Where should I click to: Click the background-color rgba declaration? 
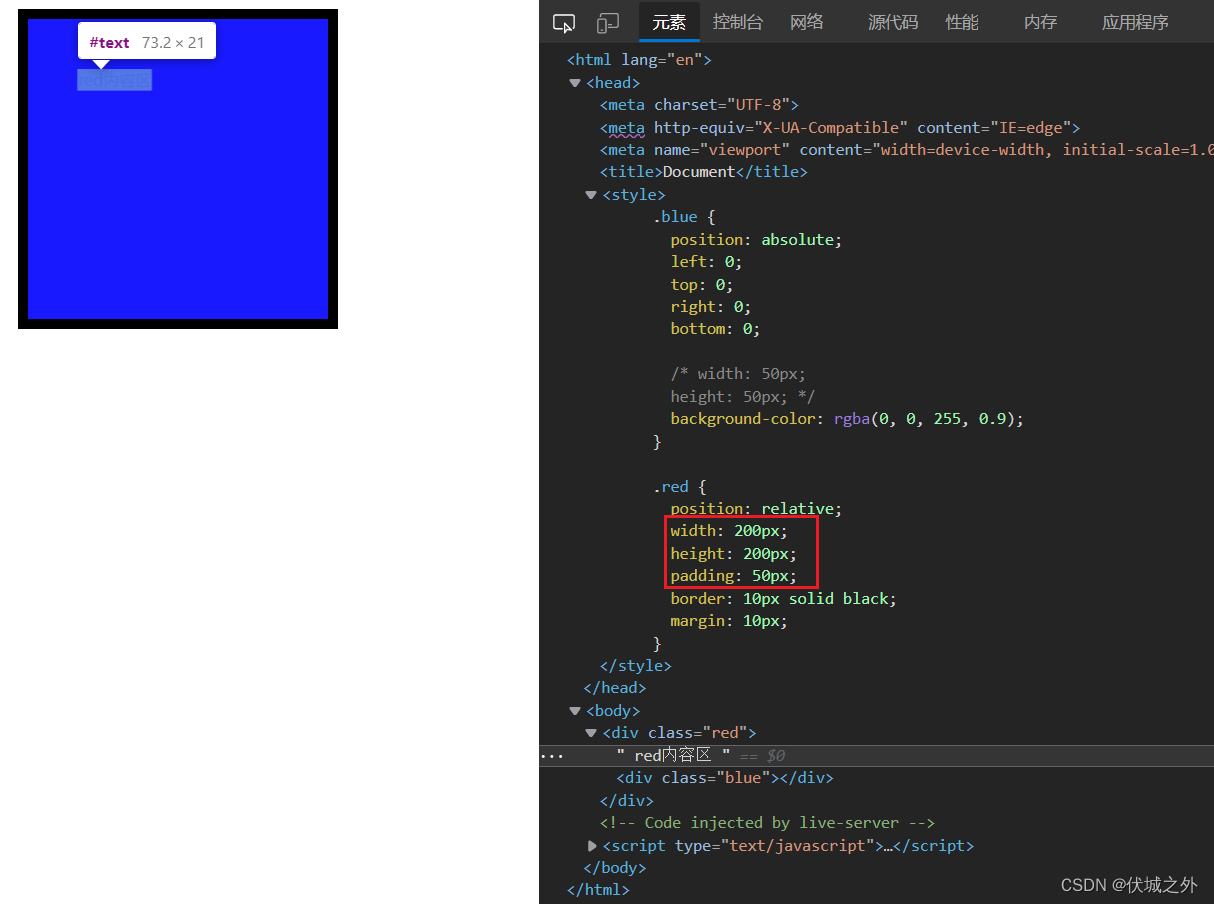pyautogui.click(x=848, y=419)
